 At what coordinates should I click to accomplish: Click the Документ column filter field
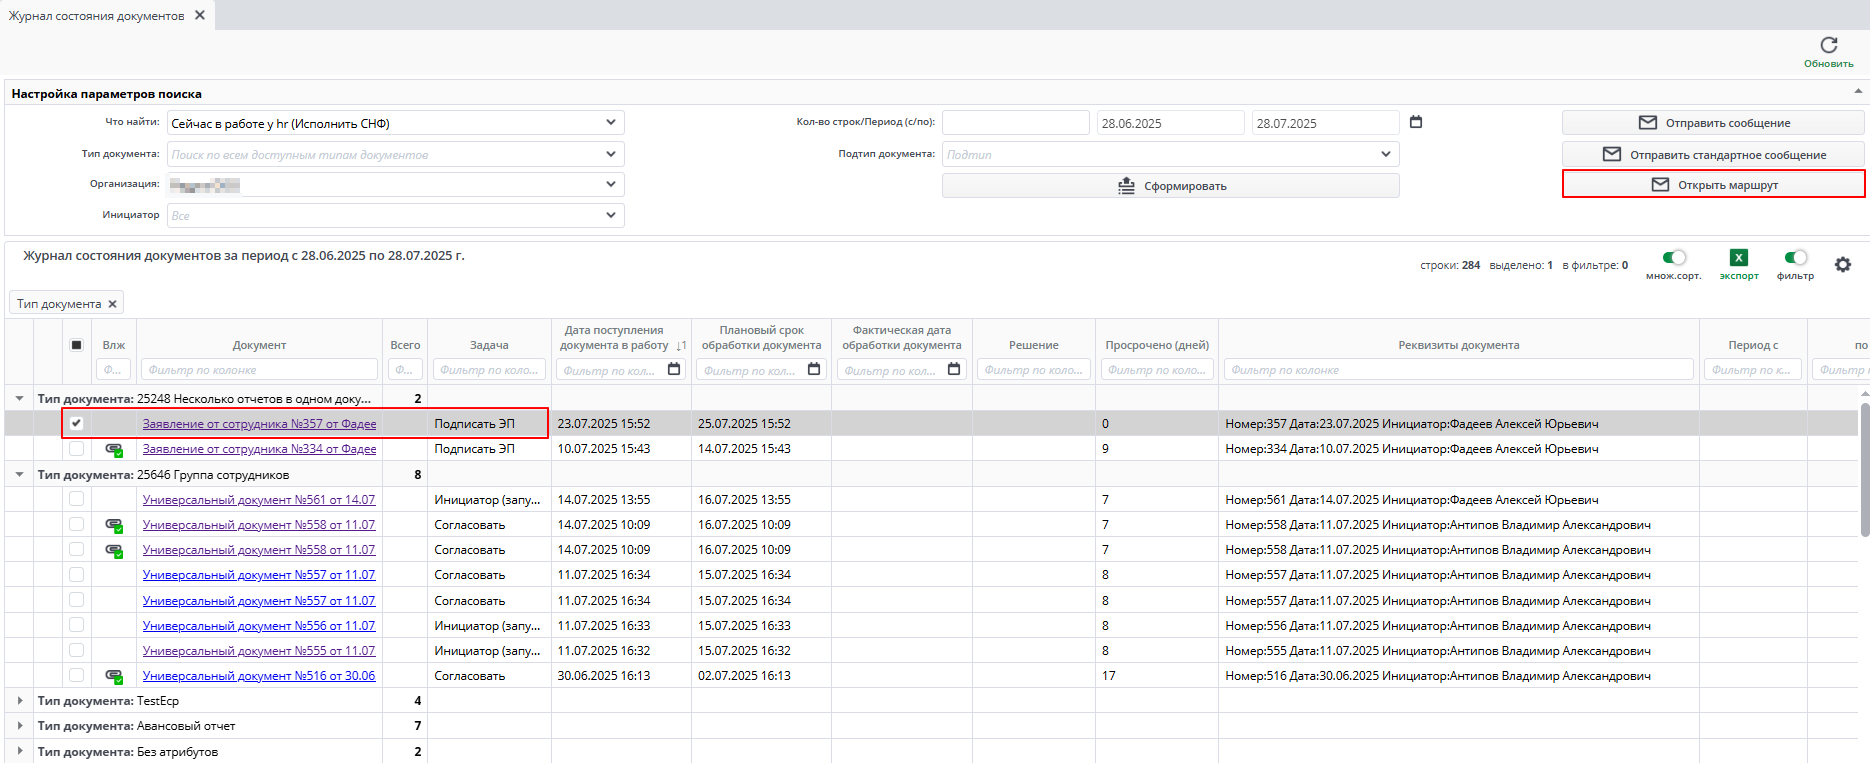click(259, 370)
